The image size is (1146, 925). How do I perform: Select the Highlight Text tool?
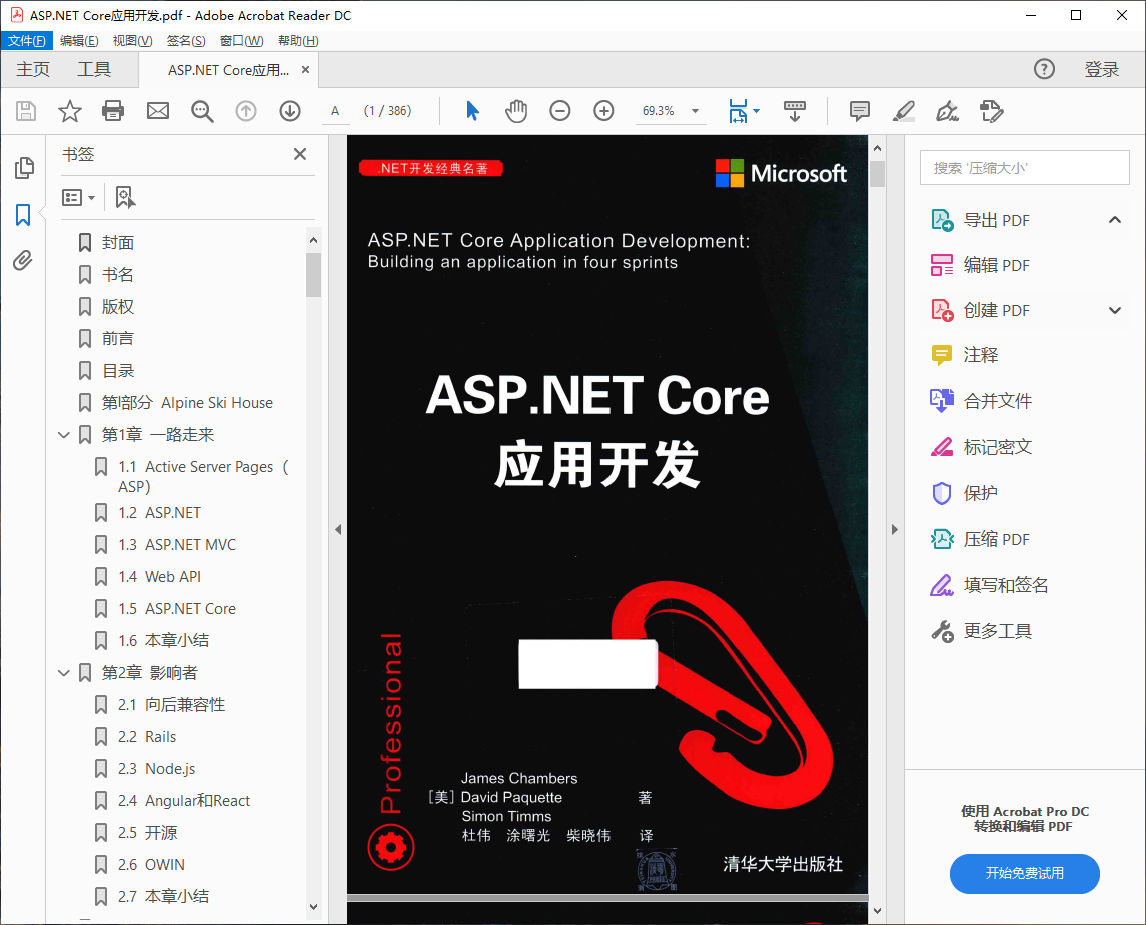(902, 111)
